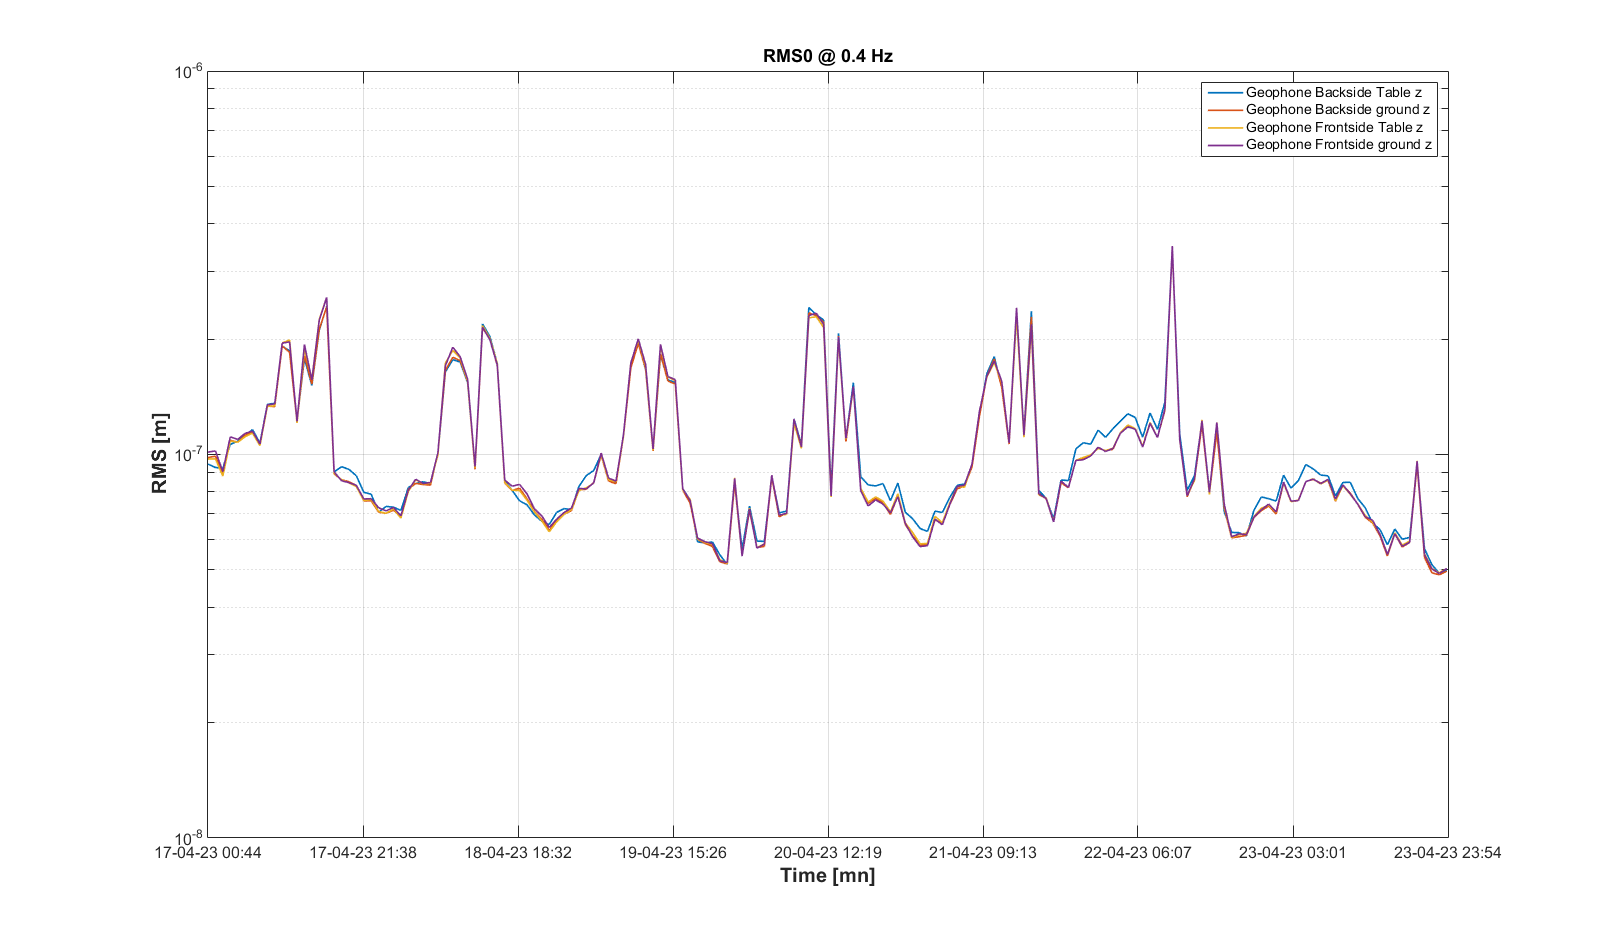Click the plot title RMS0 @ 0.4 Hz
Screen dimensions: 1600x942
[x=827, y=56]
